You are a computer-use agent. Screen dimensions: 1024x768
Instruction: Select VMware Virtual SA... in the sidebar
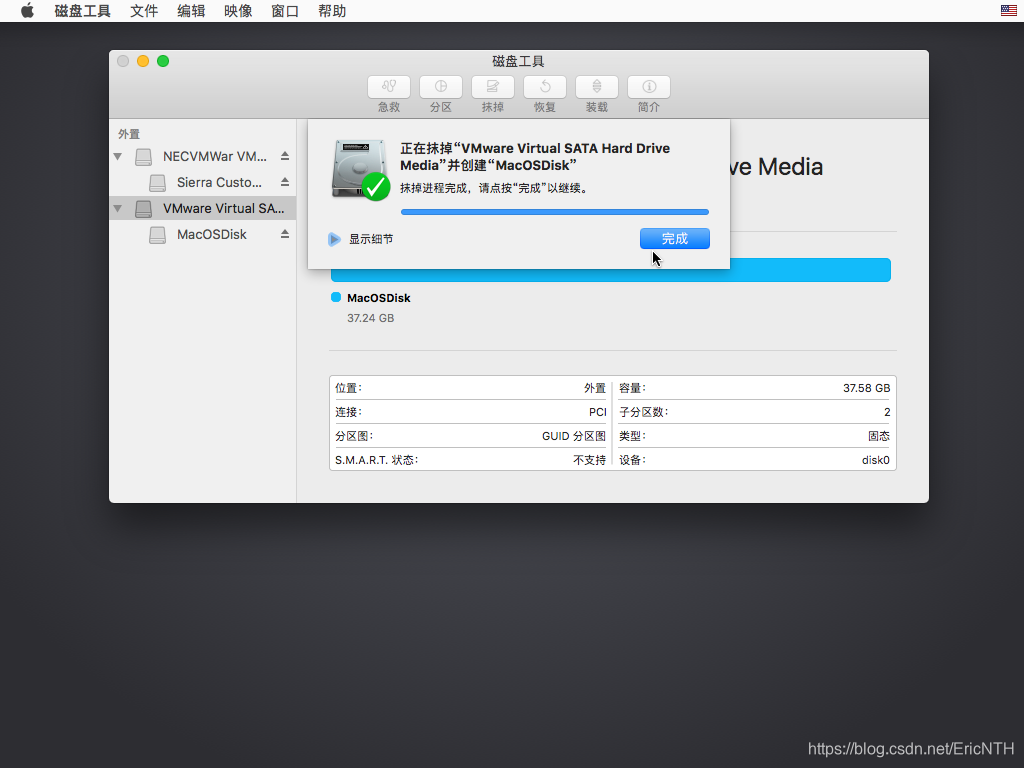tap(202, 208)
